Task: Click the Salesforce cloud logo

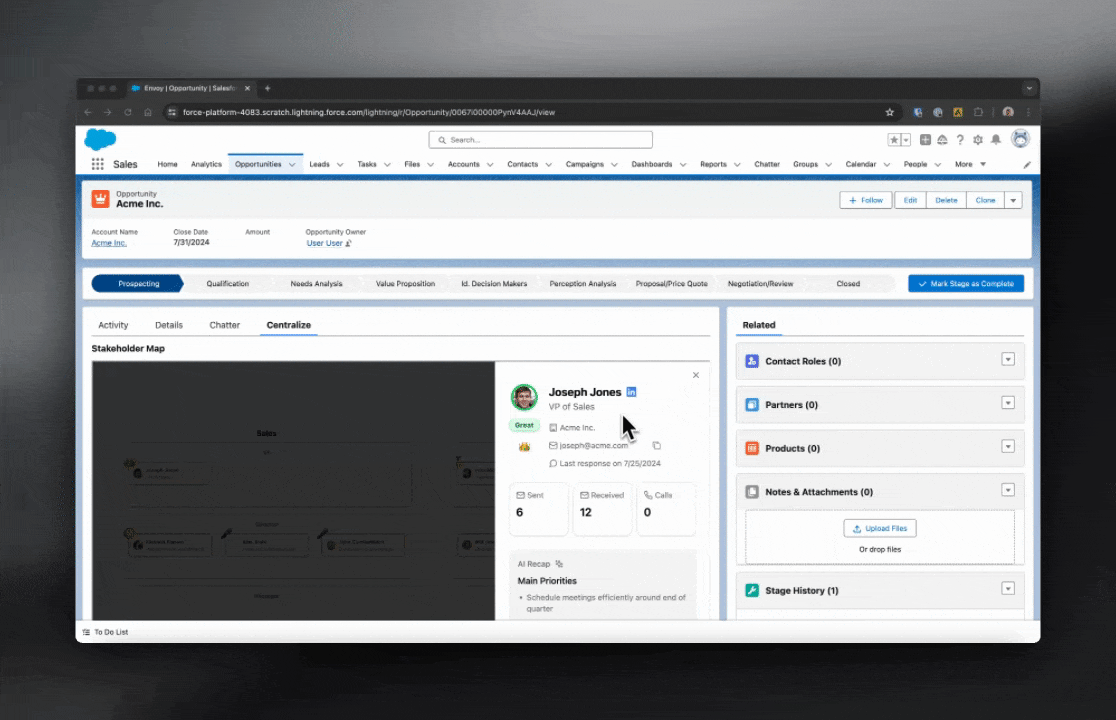Action: coord(100,140)
